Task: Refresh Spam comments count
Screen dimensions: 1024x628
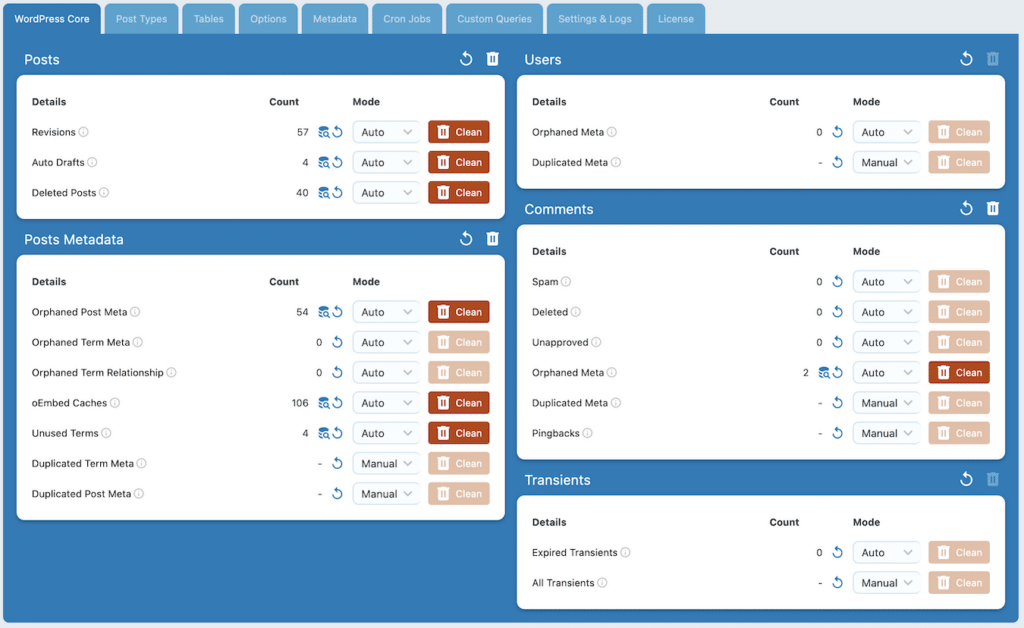Action: click(837, 281)
